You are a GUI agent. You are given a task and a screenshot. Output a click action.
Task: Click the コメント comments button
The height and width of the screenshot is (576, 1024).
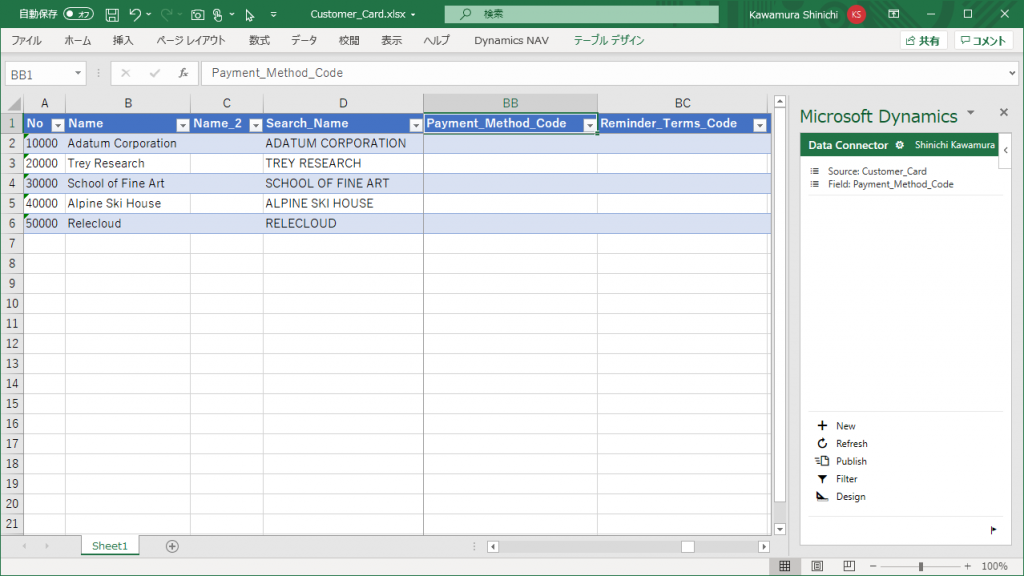[983, 40]
